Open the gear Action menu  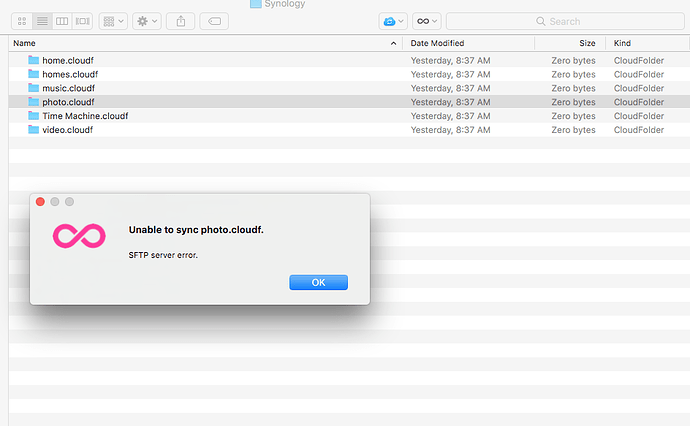point(147,21)
